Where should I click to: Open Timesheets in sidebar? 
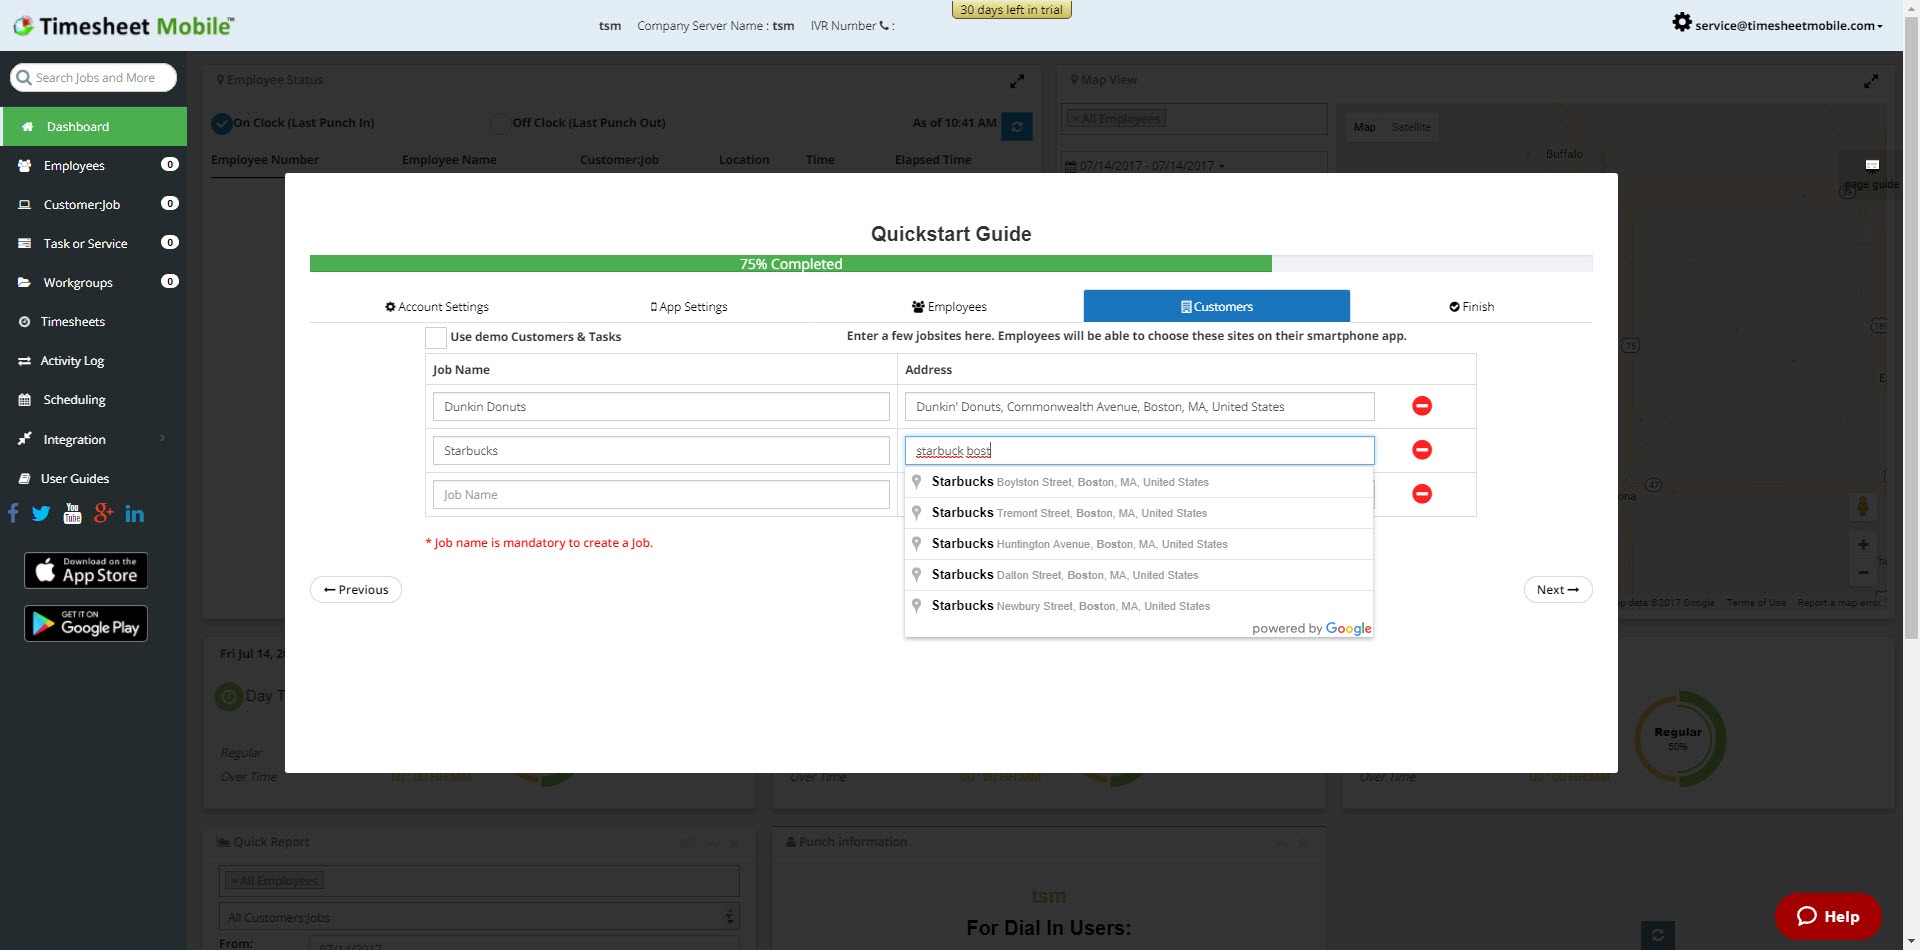click(93, 322)
